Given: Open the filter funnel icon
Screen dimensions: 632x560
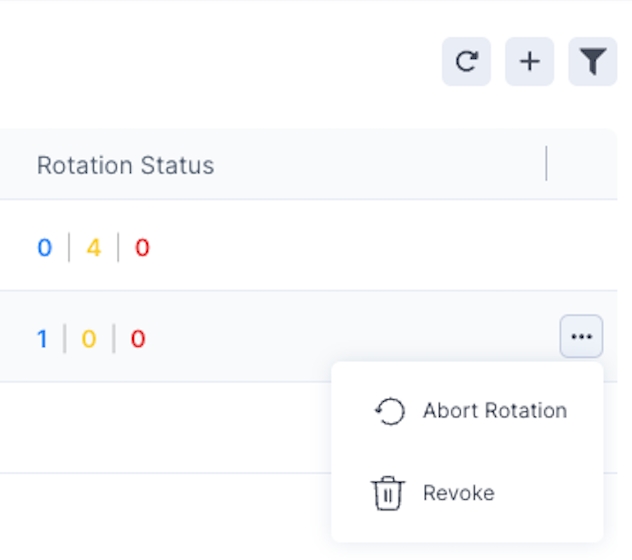Looking at the screenshot, I should coord(593,62).
